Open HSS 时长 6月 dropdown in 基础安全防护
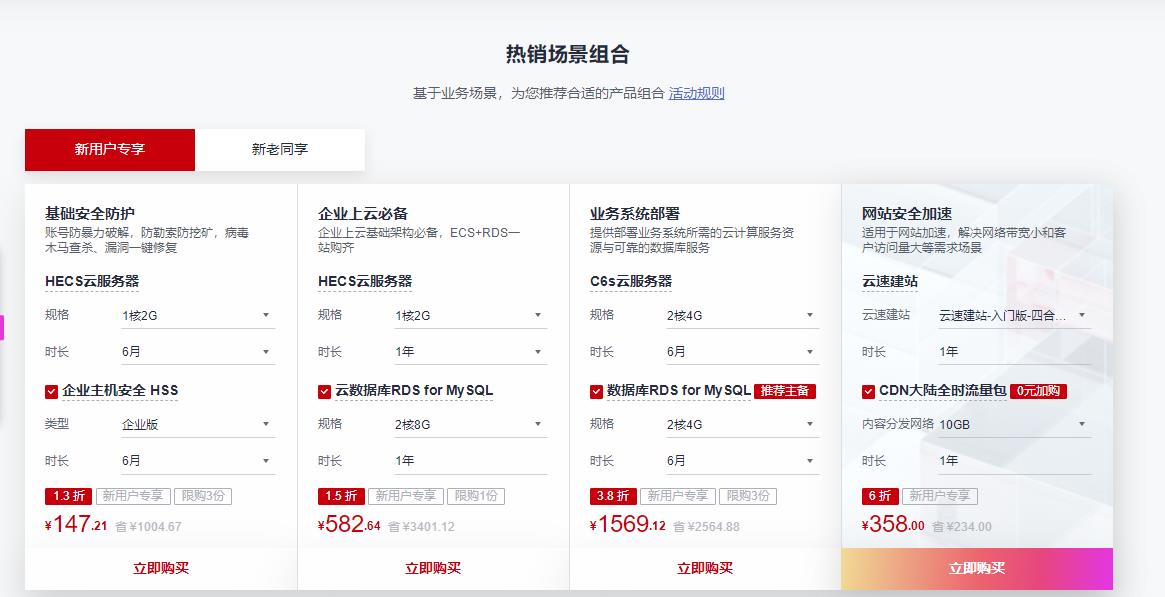 point(198,461)
